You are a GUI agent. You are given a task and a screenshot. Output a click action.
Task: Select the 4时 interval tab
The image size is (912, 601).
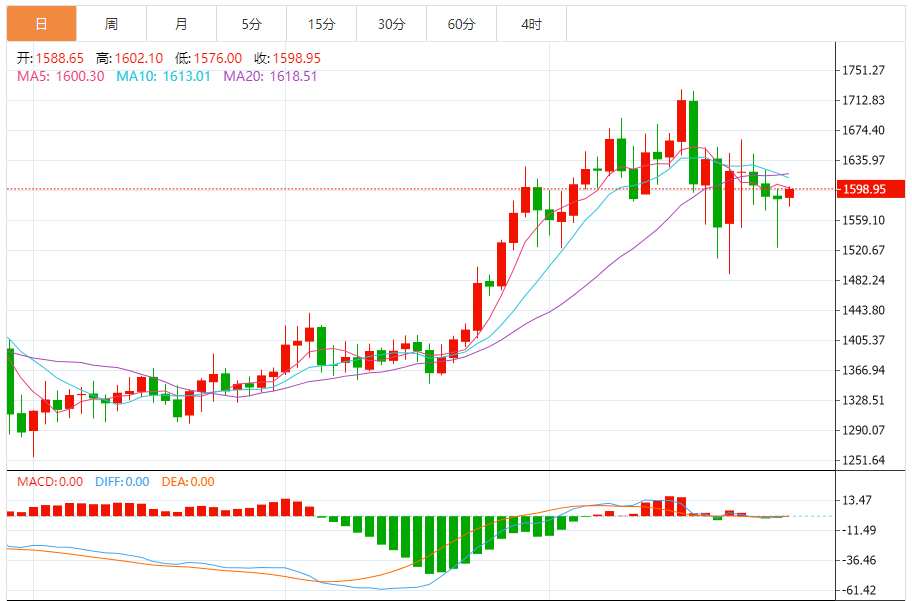click(x=532, y=21)
